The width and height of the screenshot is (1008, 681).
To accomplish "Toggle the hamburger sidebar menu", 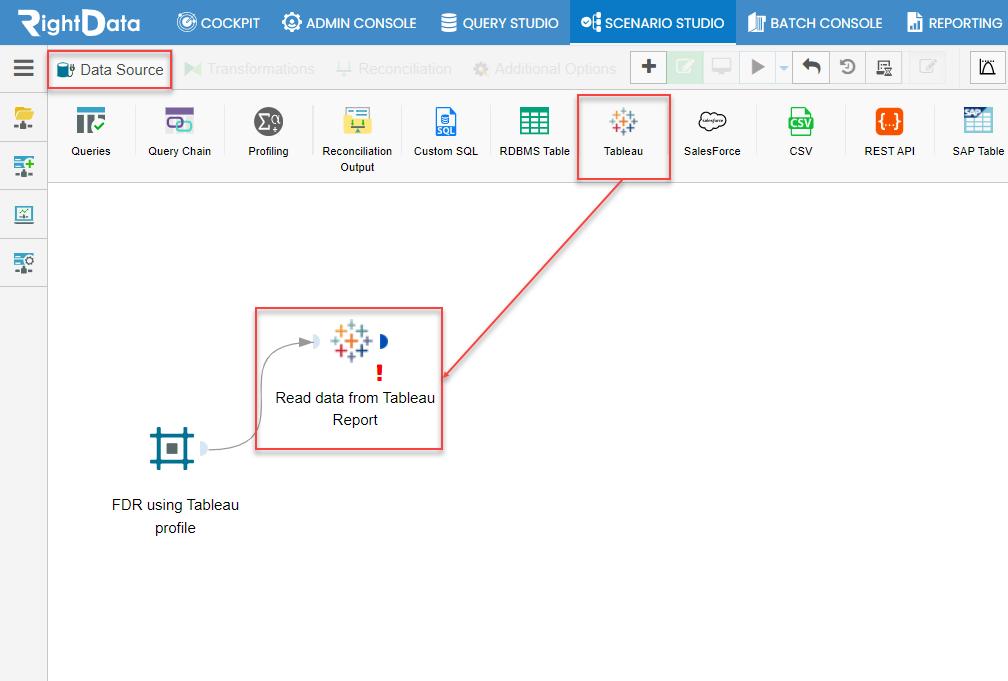I will tap(24, 68).
